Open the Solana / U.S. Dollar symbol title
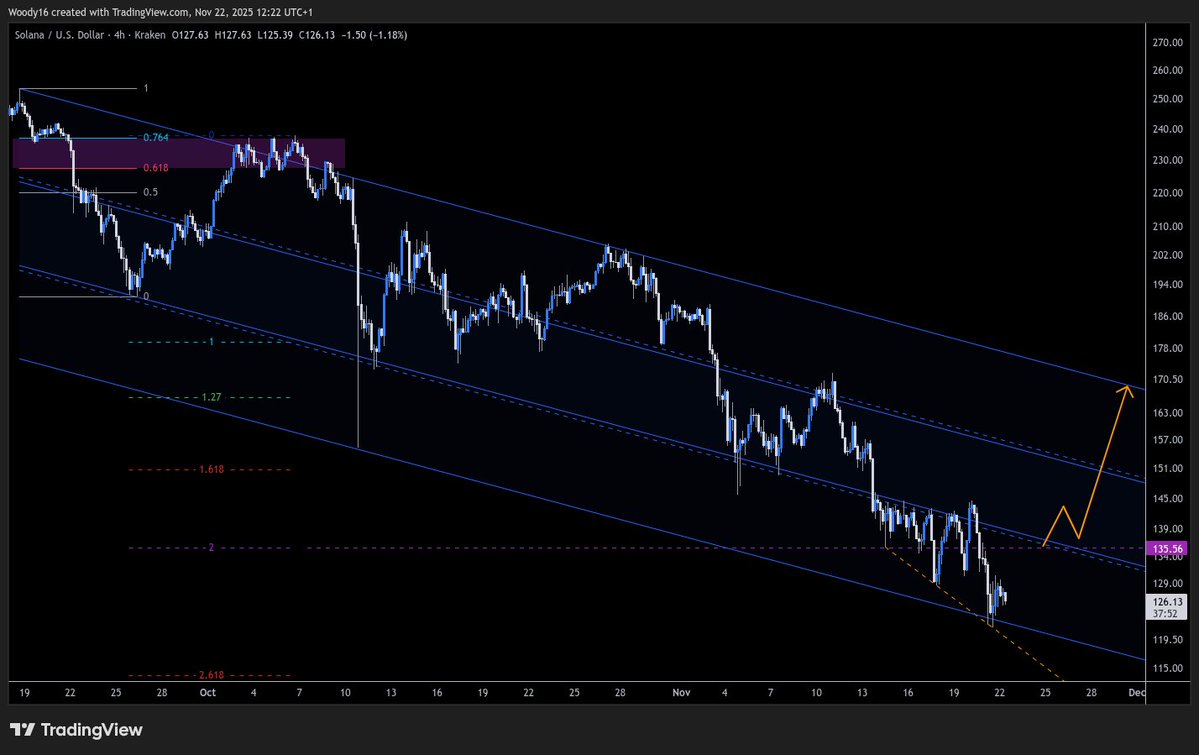Image resolution: width=1199 pixels, height=755 pixels. [60, 34]
